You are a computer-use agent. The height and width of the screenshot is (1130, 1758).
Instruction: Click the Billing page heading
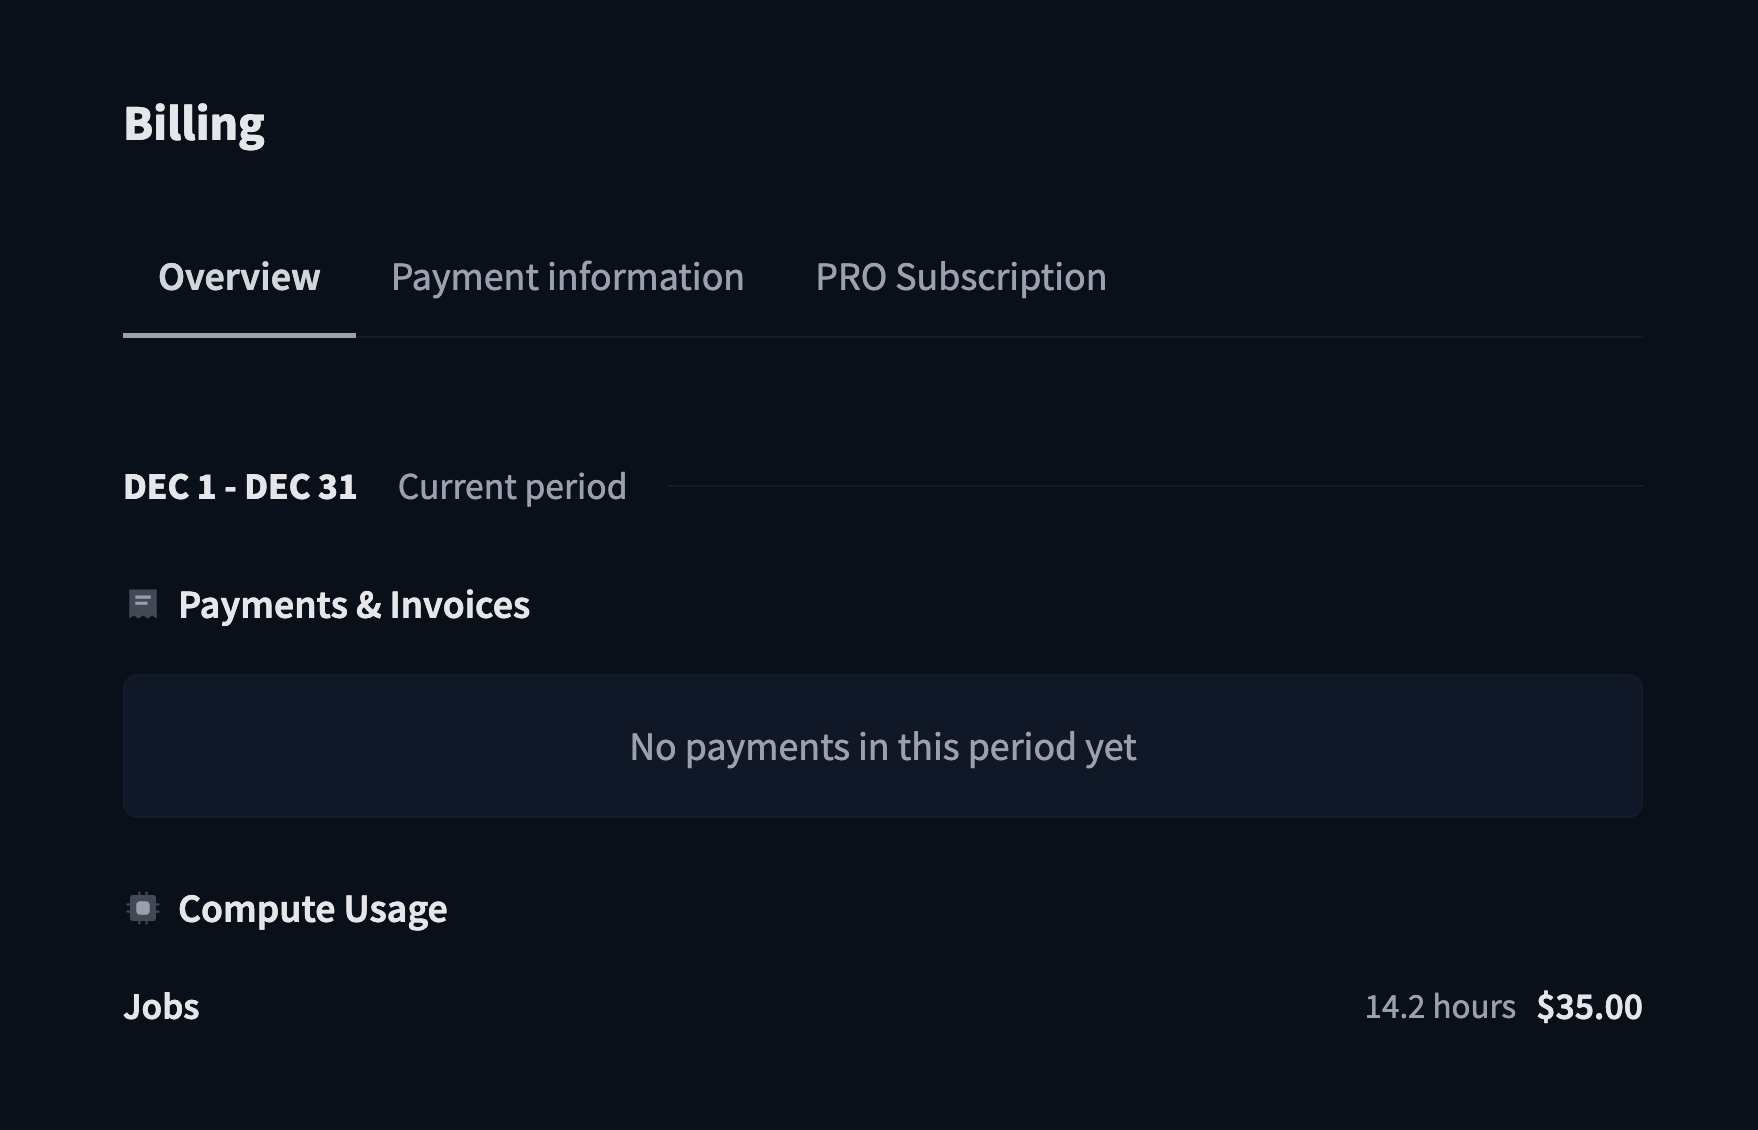[x=194, y=124]
